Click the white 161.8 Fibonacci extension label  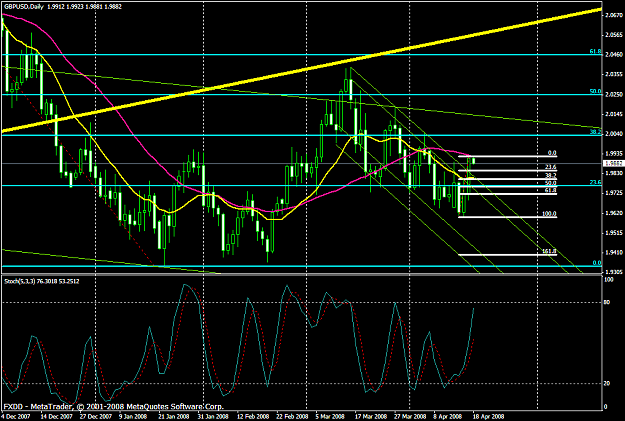549,252
